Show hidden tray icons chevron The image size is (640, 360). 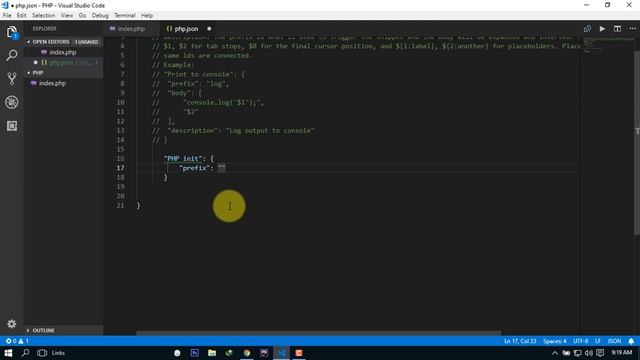click(554, 353)
